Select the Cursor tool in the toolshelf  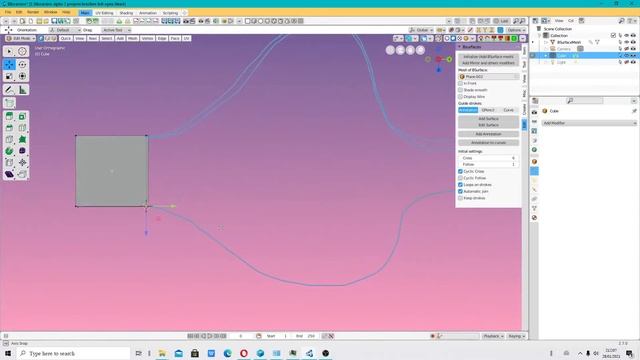[x=22, y=51]
